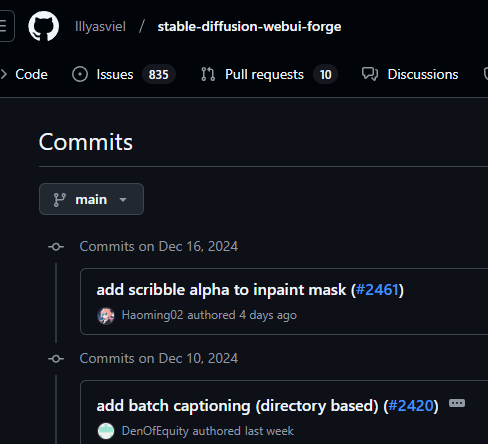Screen dimensions: 488x444
Task: Switch to the Issues tab
Action: [x=124, y=74]
